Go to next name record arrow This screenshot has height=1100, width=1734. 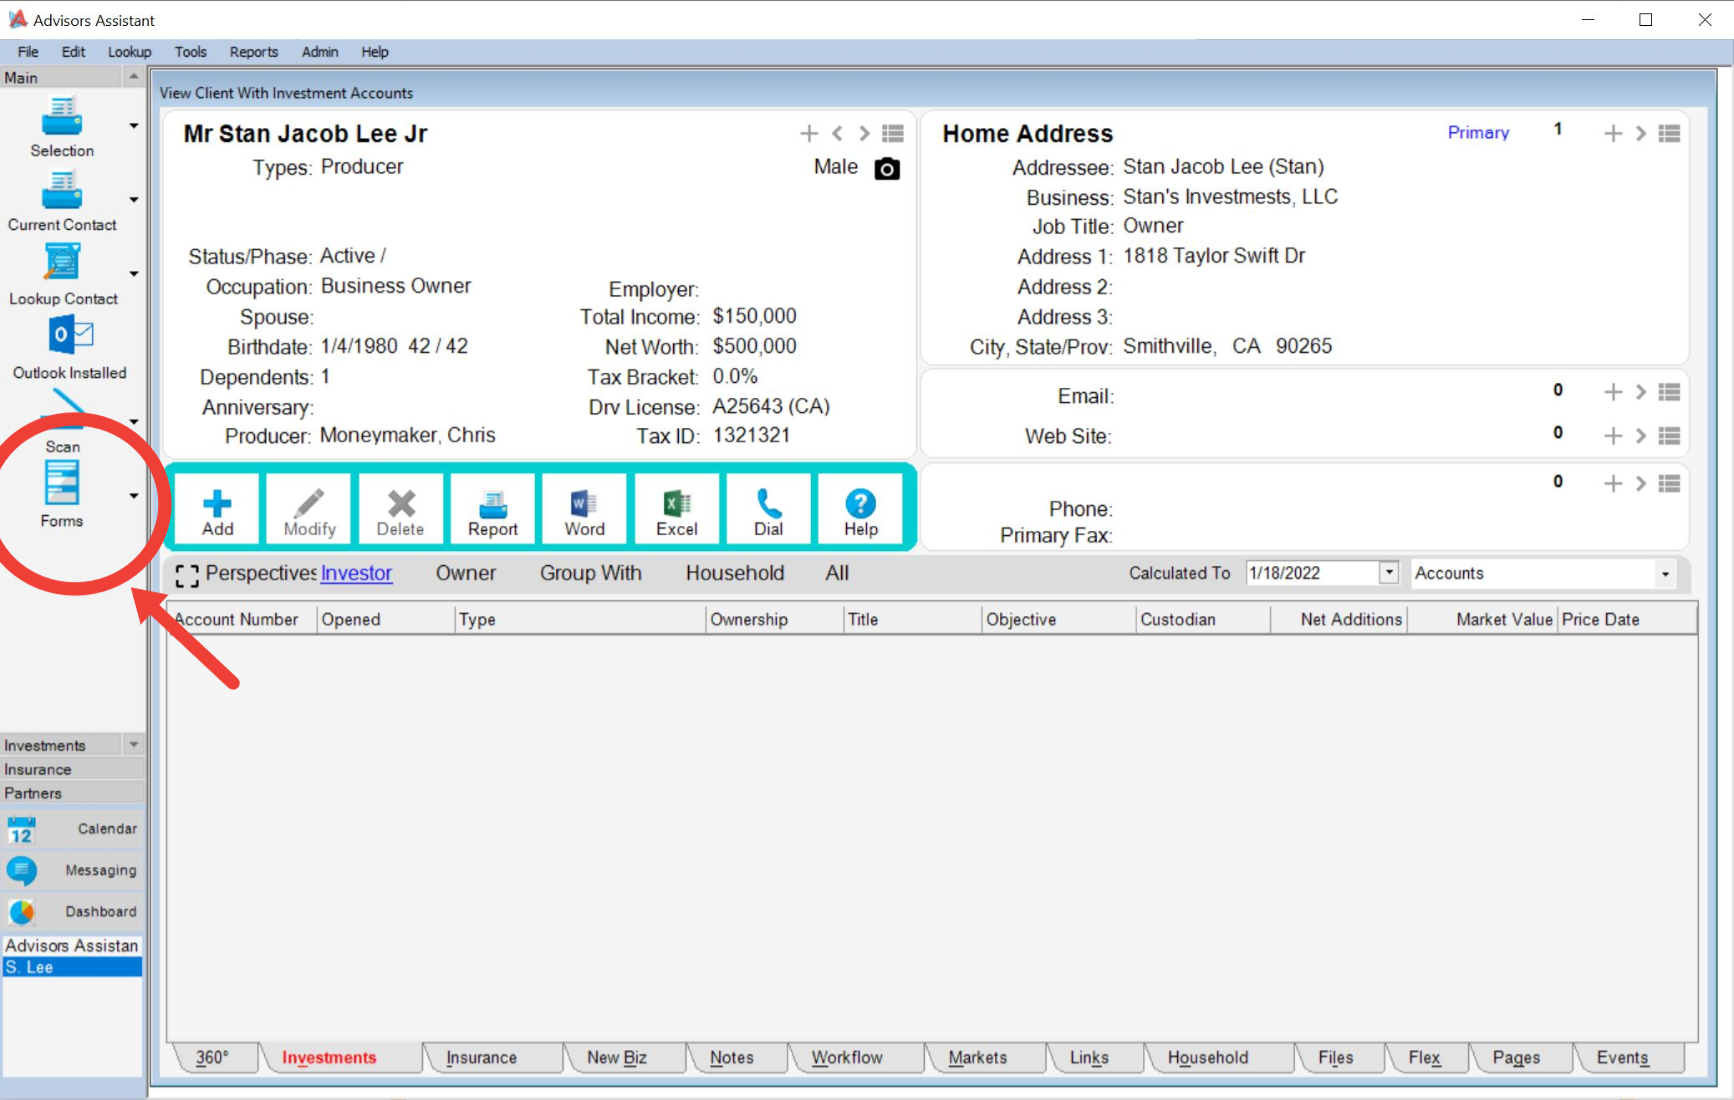(x=864, y=133)
